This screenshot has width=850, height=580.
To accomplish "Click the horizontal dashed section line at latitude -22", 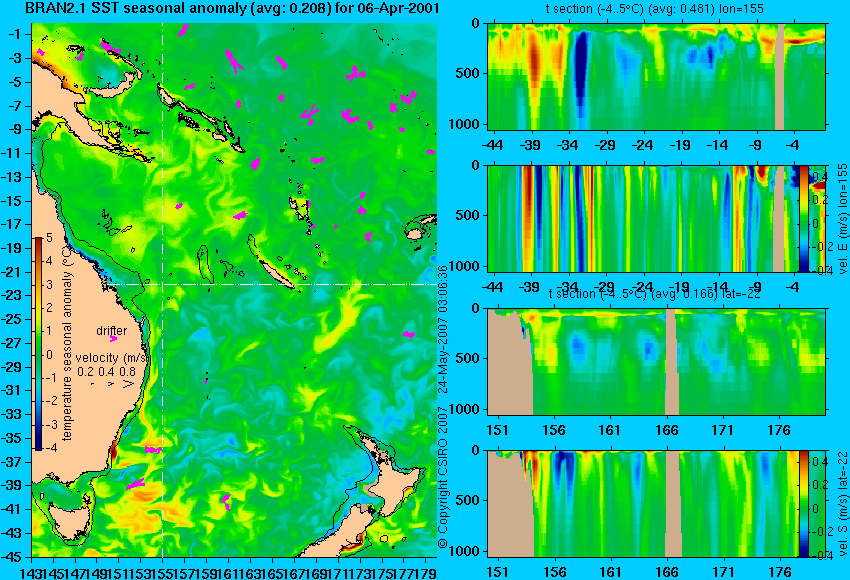I will (272, 284).
